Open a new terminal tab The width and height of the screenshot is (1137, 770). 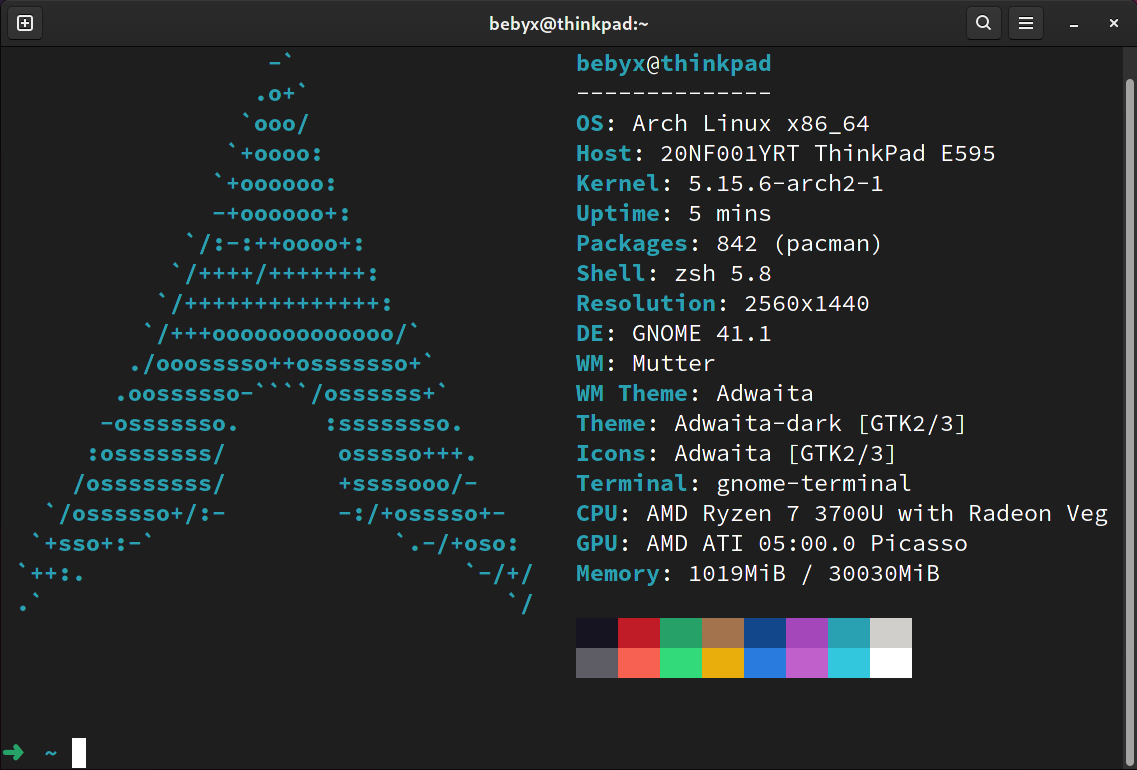pyautogui.click(x=25, y=23)
